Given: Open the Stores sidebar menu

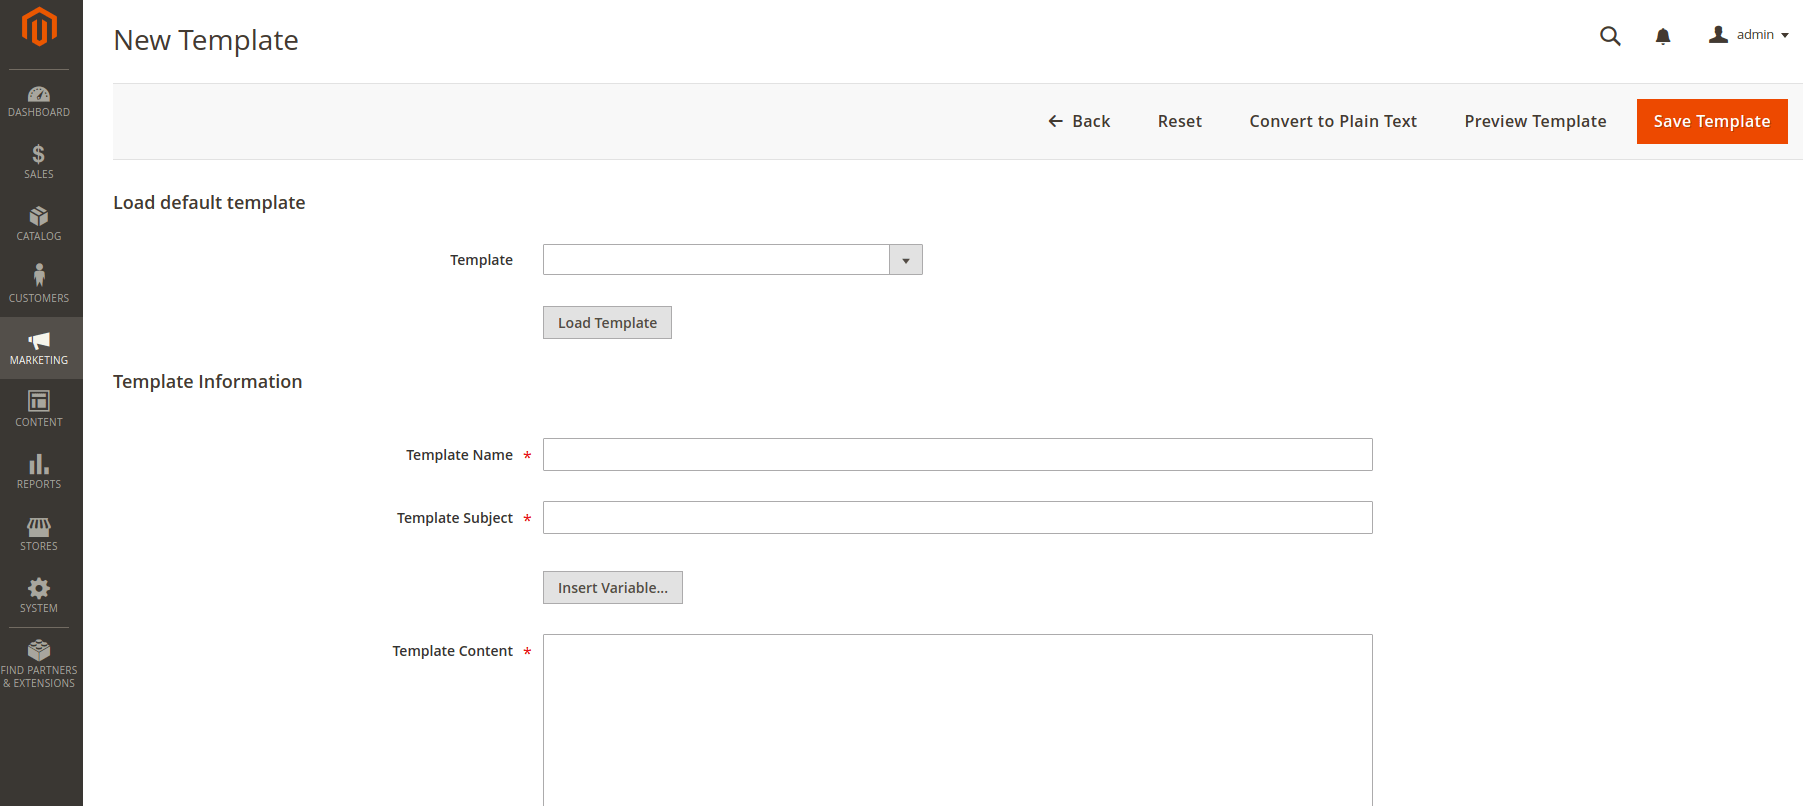Looking at the screenshot, I should 39,534.
